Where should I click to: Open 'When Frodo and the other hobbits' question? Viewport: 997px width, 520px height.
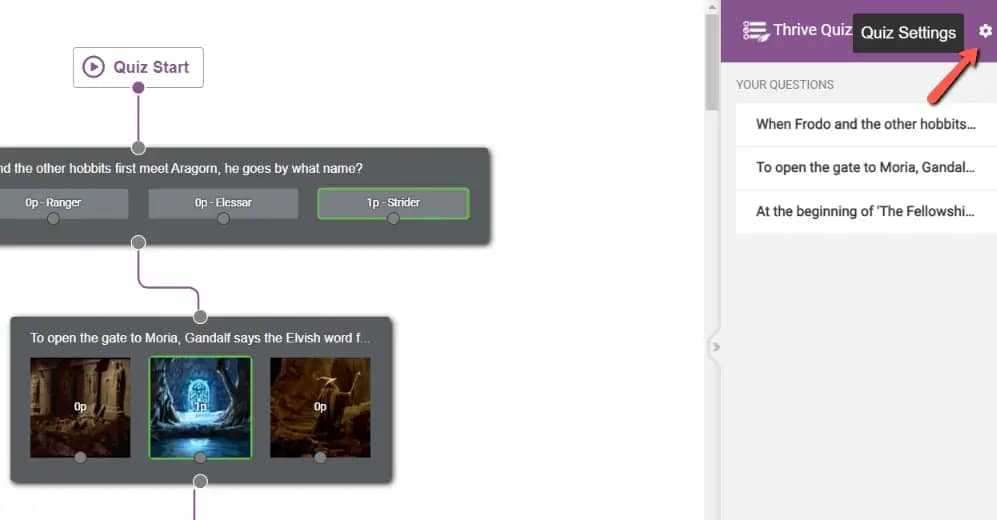click(x=865, y=124)
